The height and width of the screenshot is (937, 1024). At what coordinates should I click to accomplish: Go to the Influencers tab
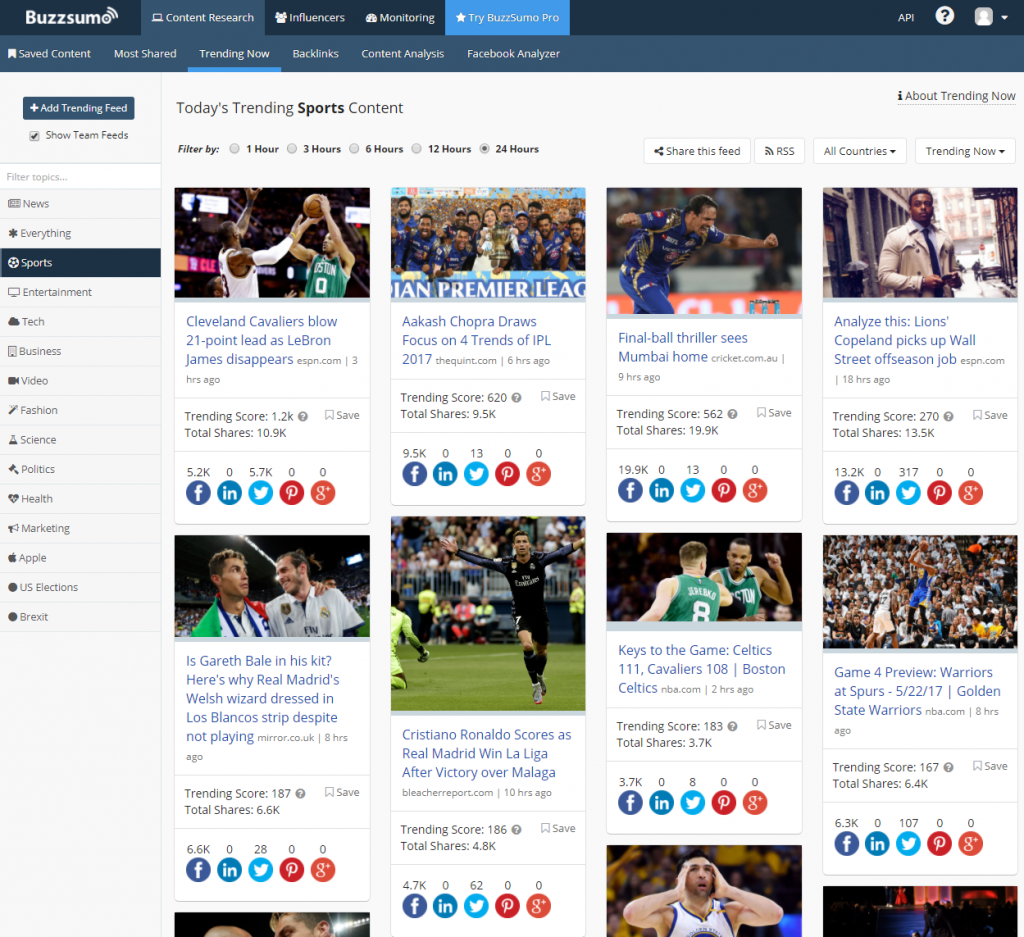click(x=310, y=18)
